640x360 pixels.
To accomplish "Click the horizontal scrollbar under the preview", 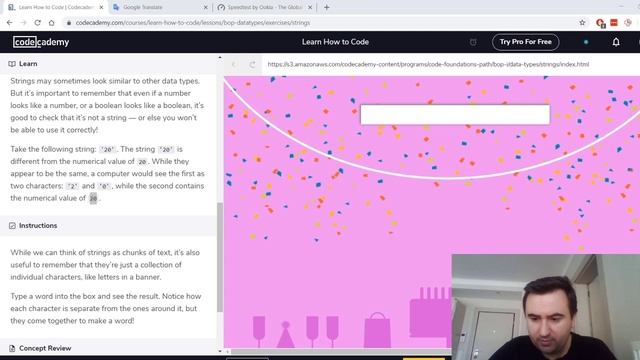I will (x=341, y=351).
